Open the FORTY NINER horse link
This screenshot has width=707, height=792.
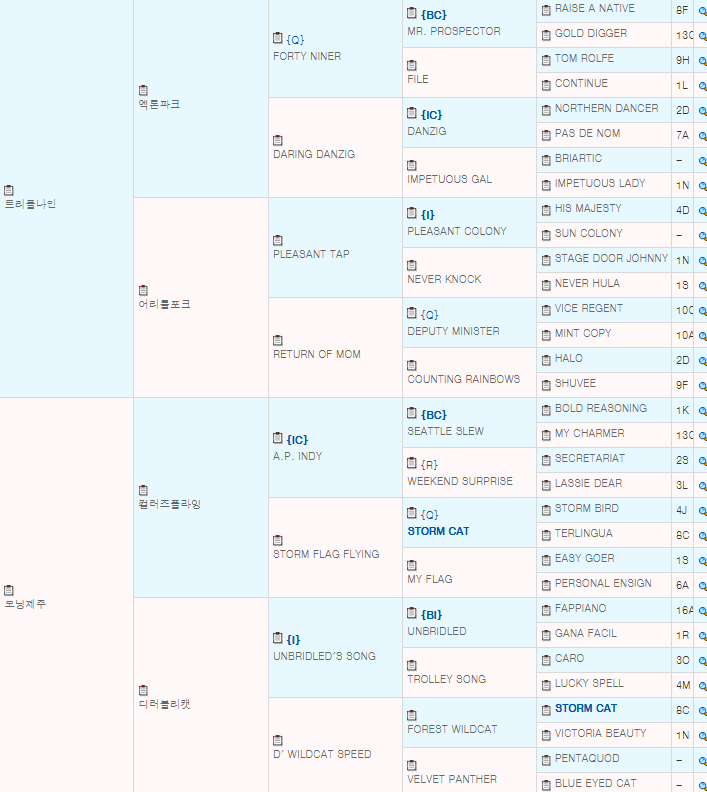click(x=306, y=56)
